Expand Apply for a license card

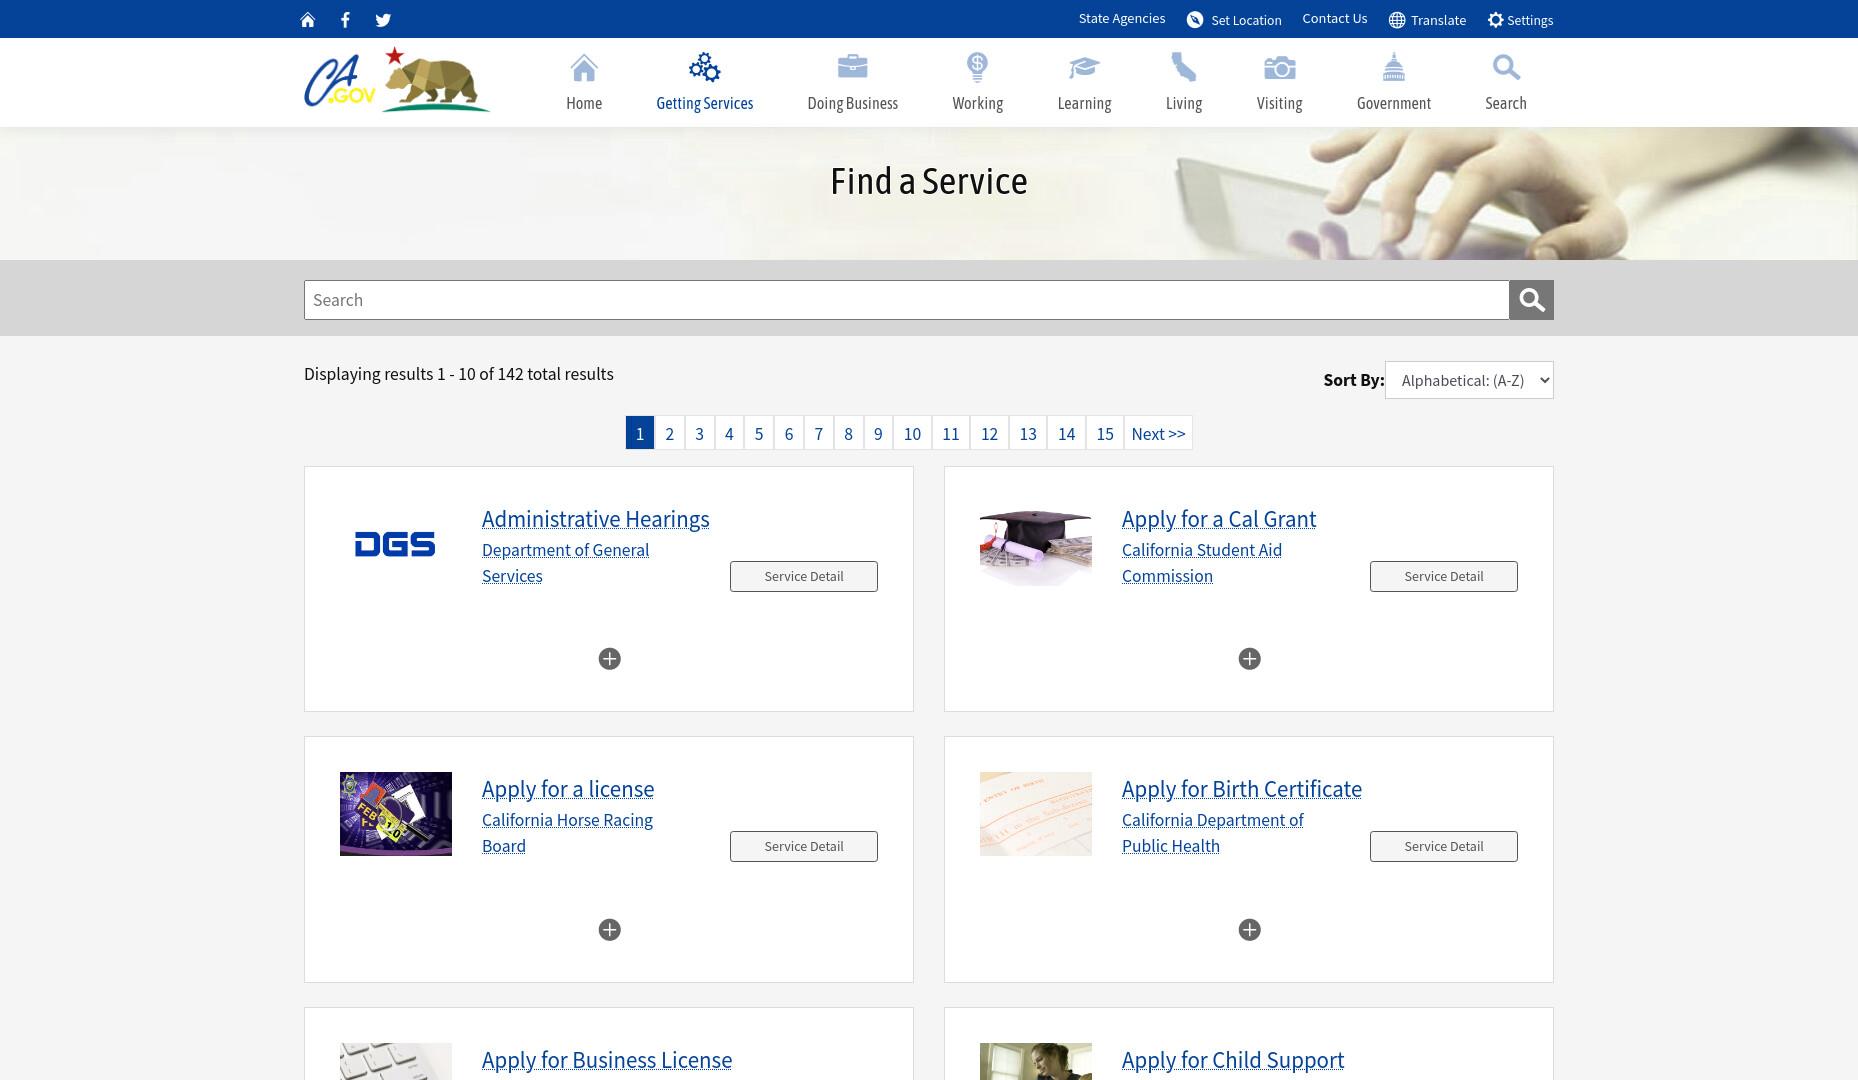click(x=609, y=930)
